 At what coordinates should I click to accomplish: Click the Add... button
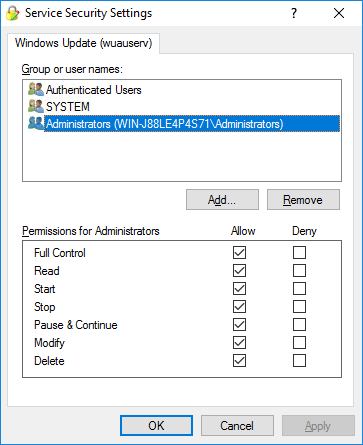coord(222,200)
